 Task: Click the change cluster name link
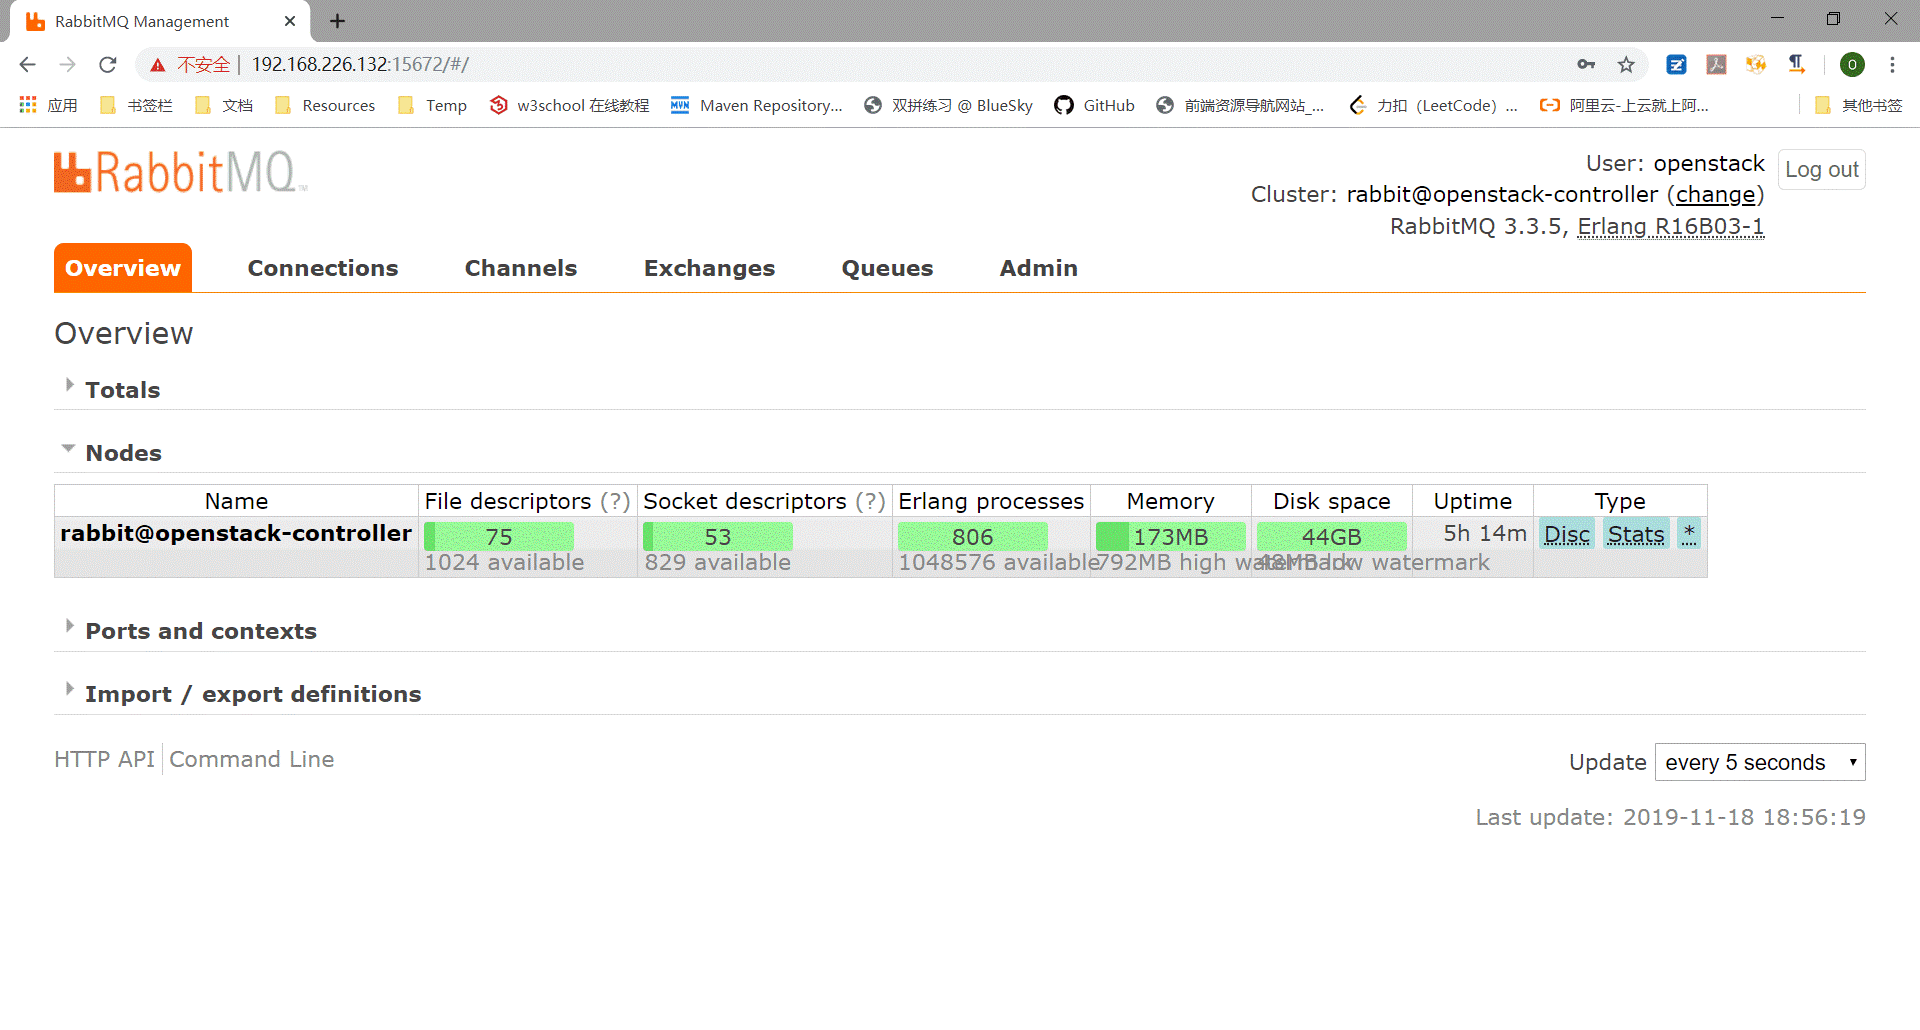1716,195
